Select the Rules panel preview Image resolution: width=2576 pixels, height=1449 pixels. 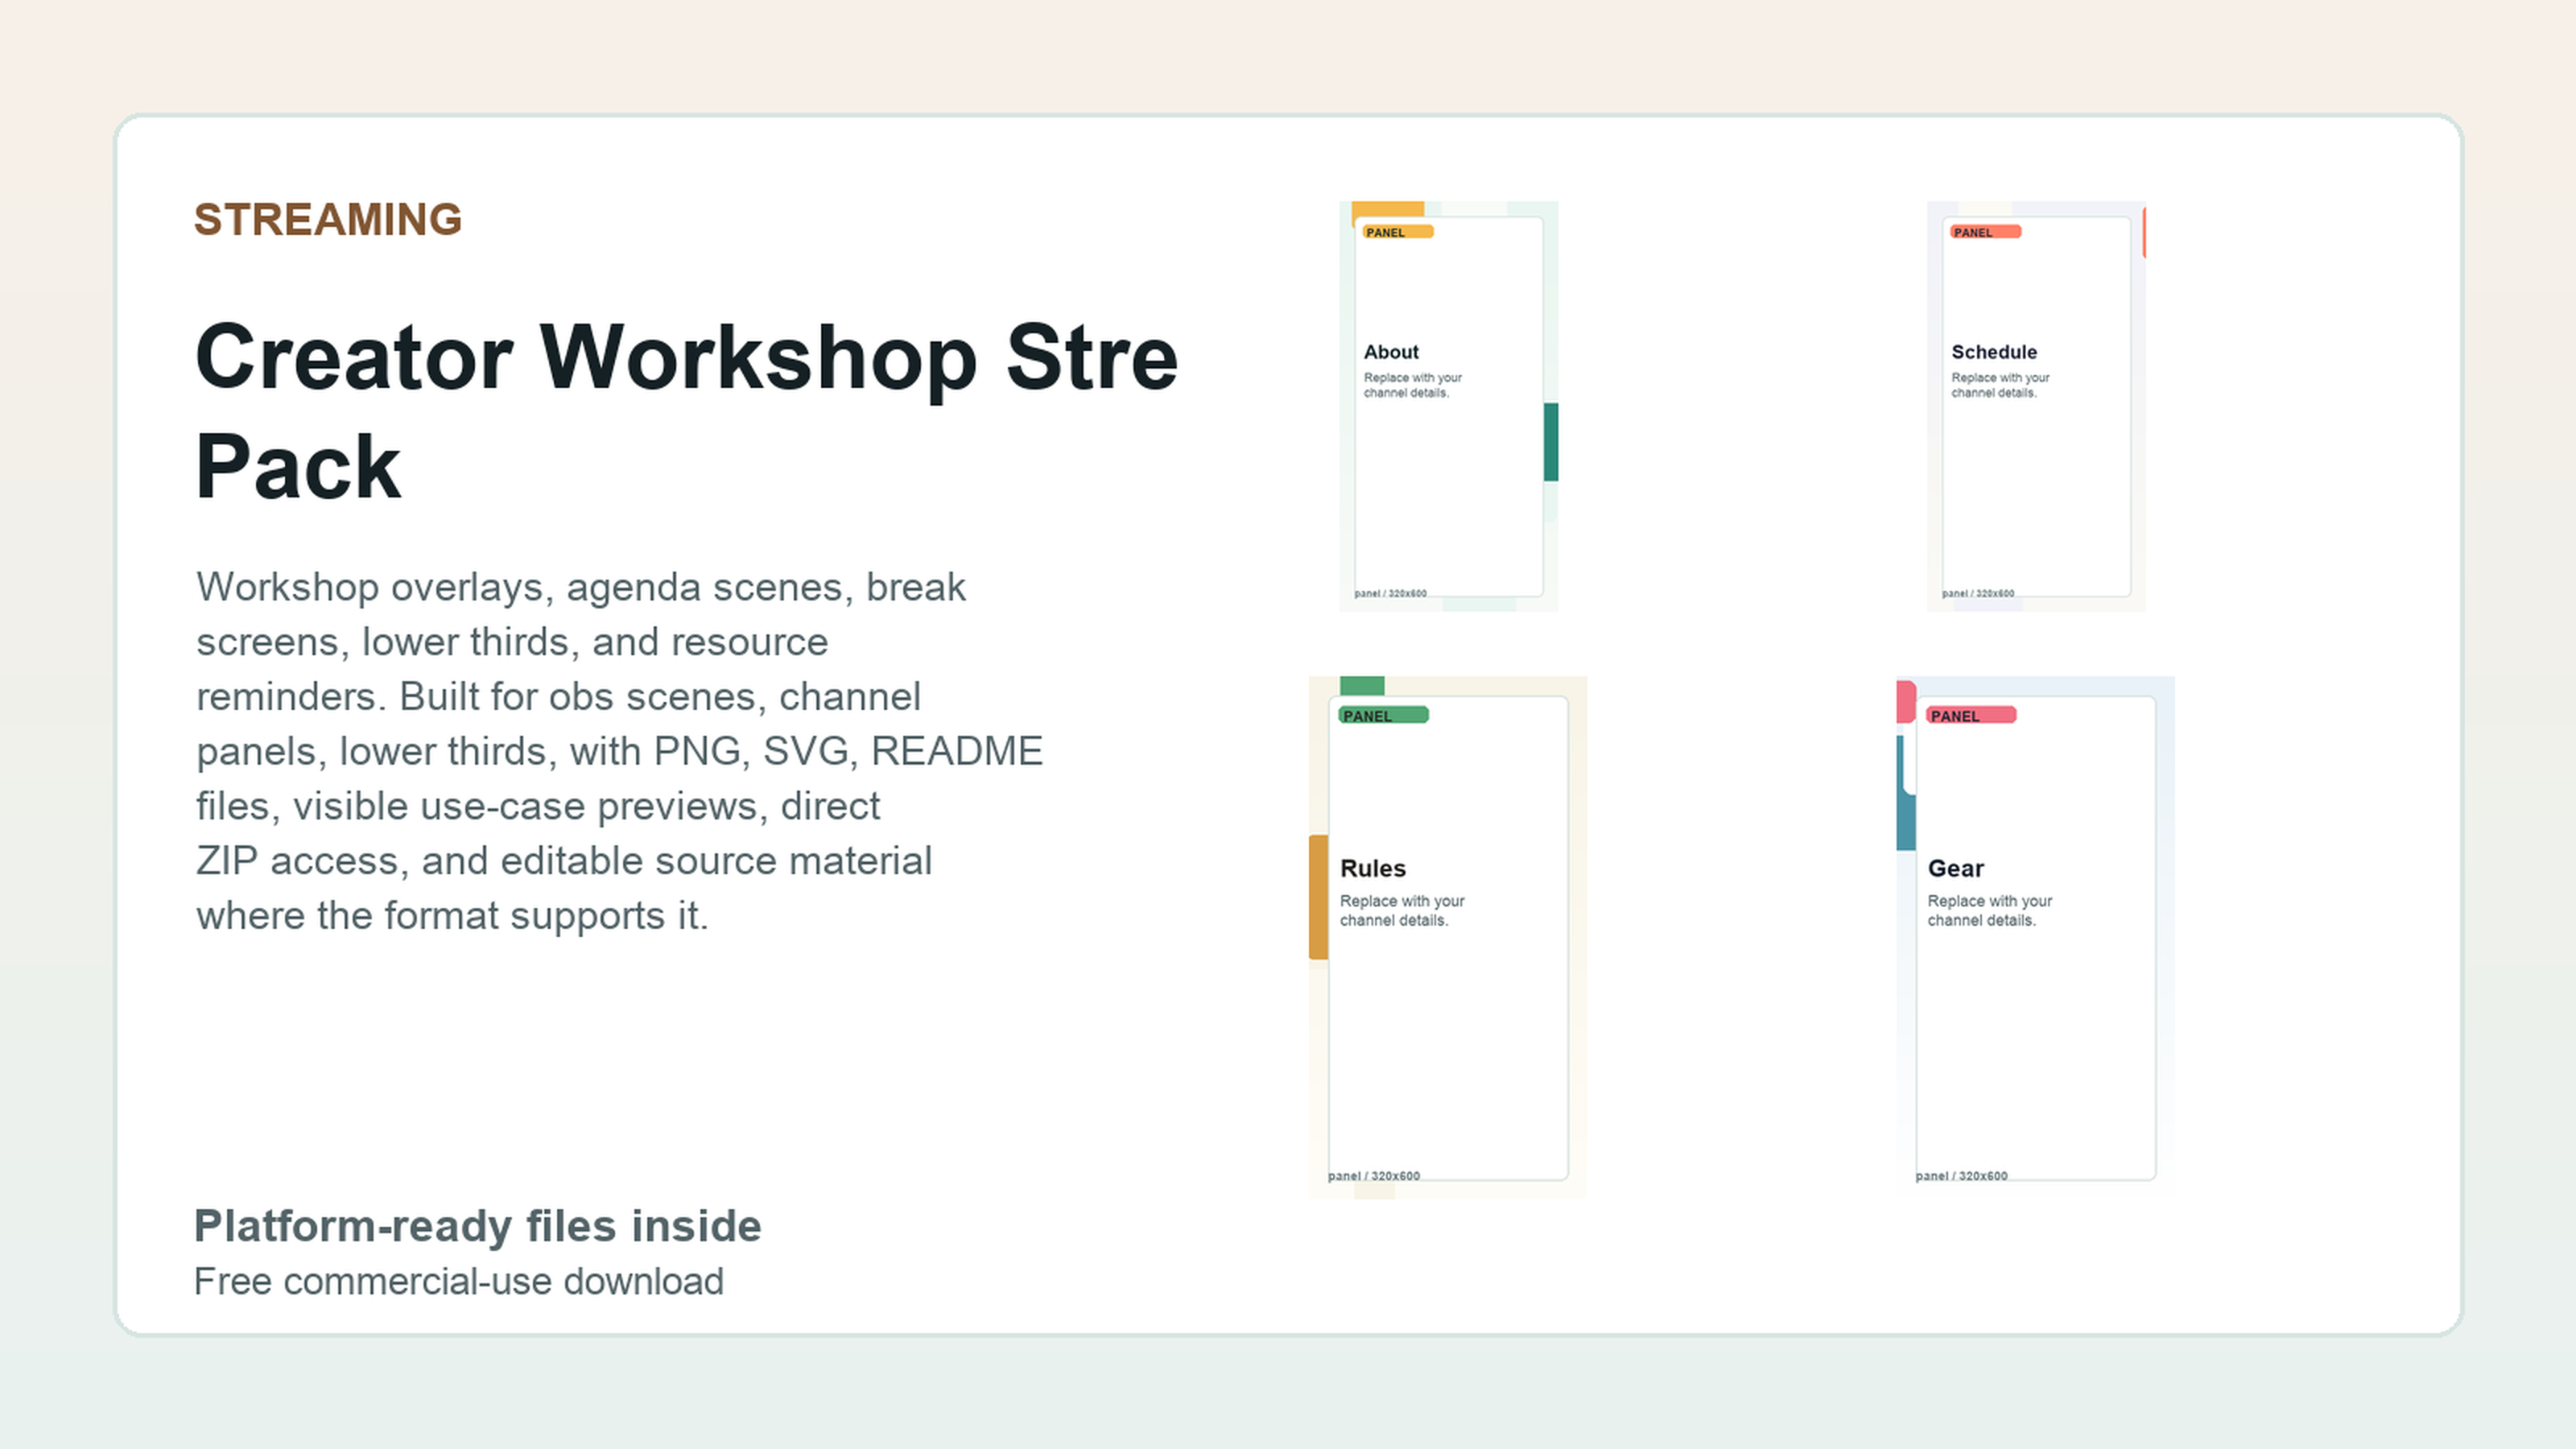[1448, 937]
